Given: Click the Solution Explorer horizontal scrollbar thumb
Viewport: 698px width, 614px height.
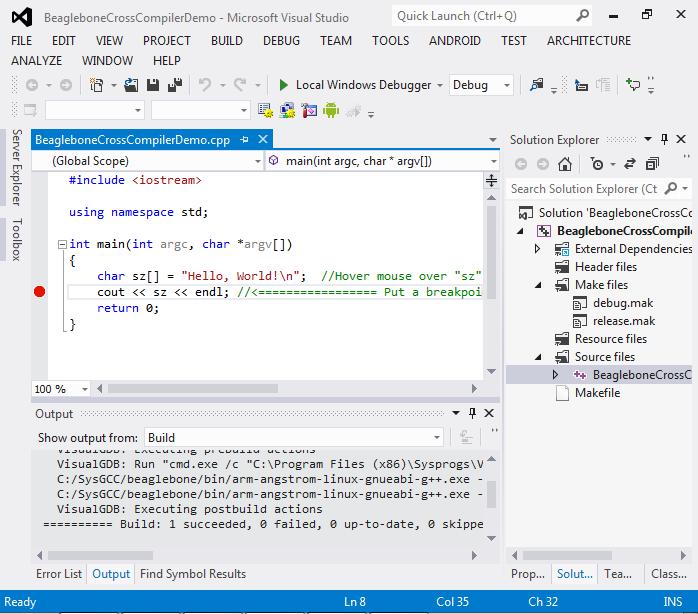Looking at the screenshot, I should pos(567,555).
